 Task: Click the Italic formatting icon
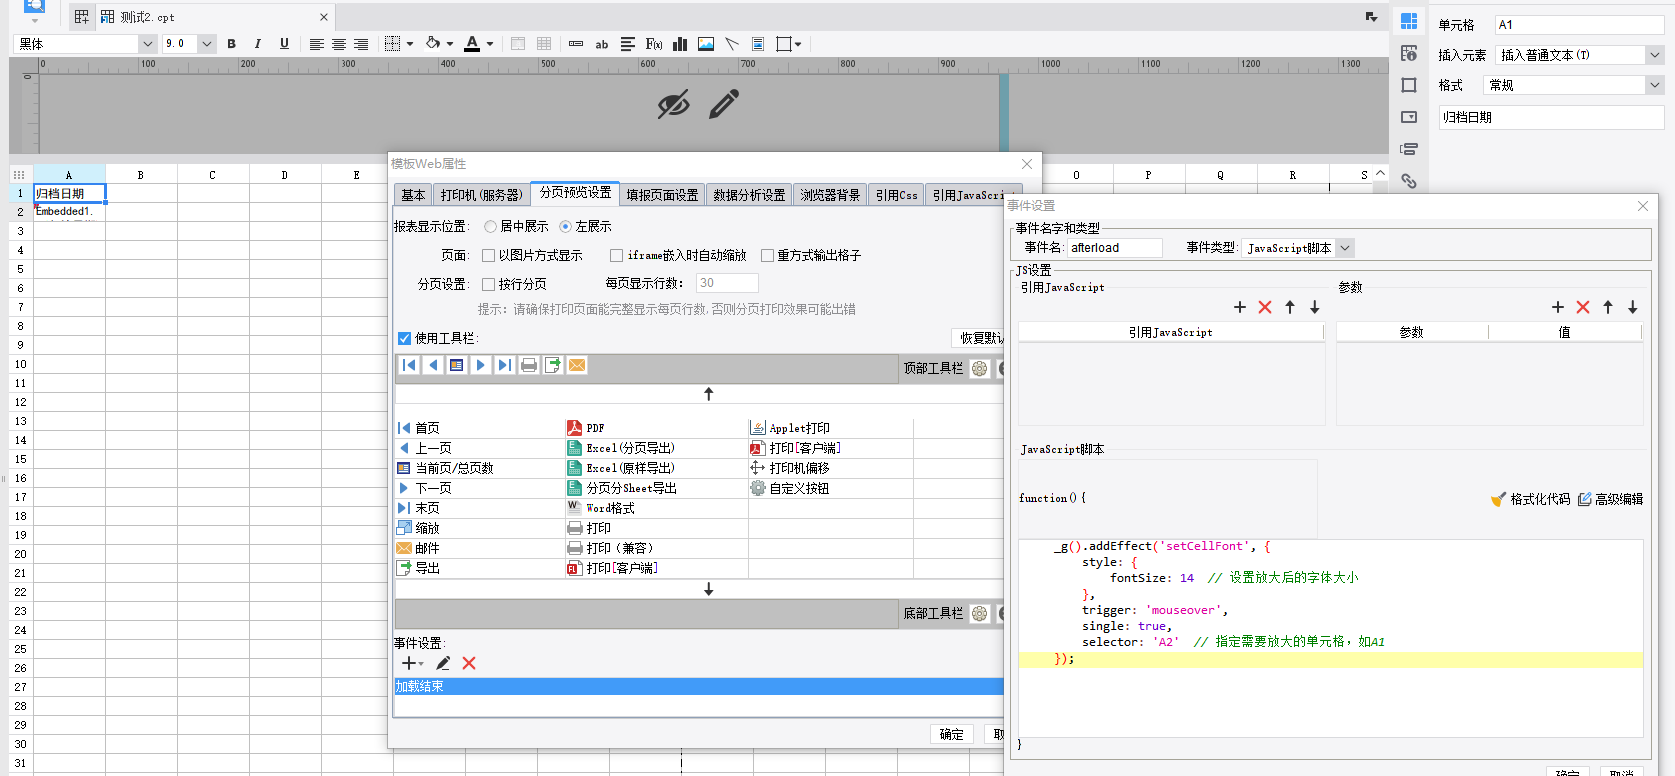(x=257, y=44)
